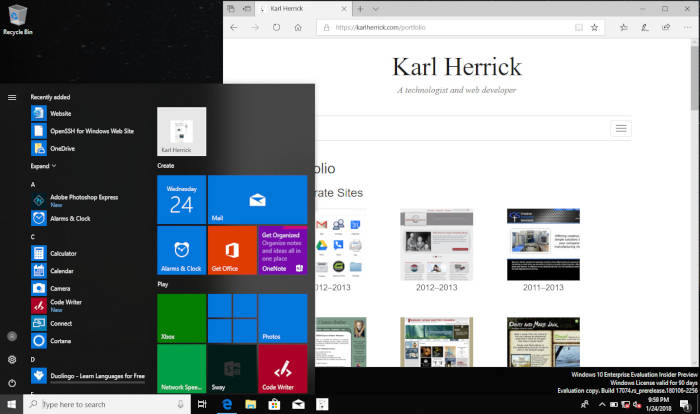Open the website hamburger menu button
The height and width of the screenshot is (414, 700).
click(x=621, y=129)
